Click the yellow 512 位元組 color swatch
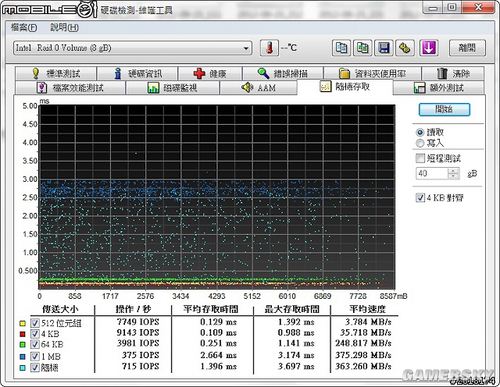 click(x=22, y=323)
